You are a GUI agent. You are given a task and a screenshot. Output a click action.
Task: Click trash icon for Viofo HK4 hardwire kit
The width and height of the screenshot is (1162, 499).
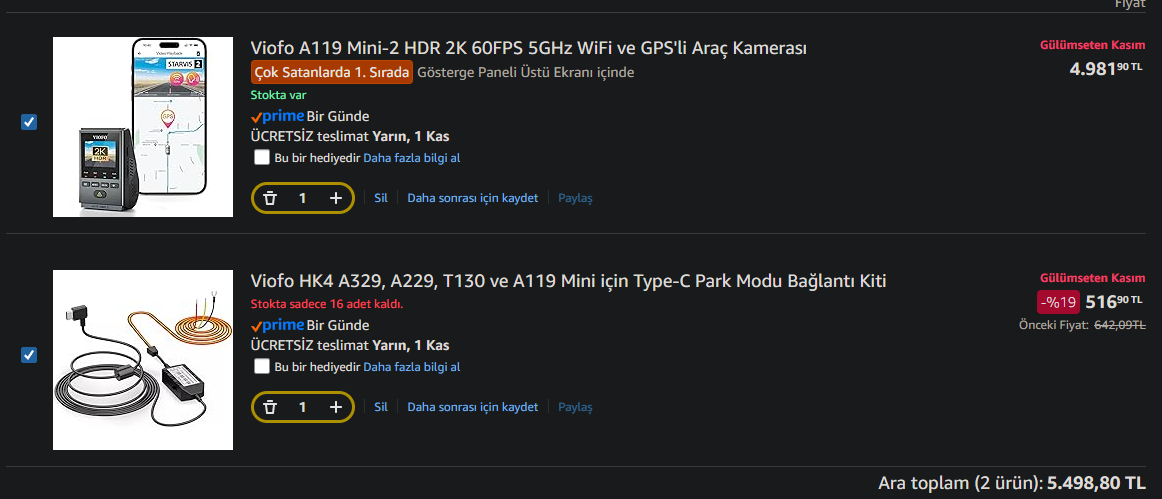[270, 407]
